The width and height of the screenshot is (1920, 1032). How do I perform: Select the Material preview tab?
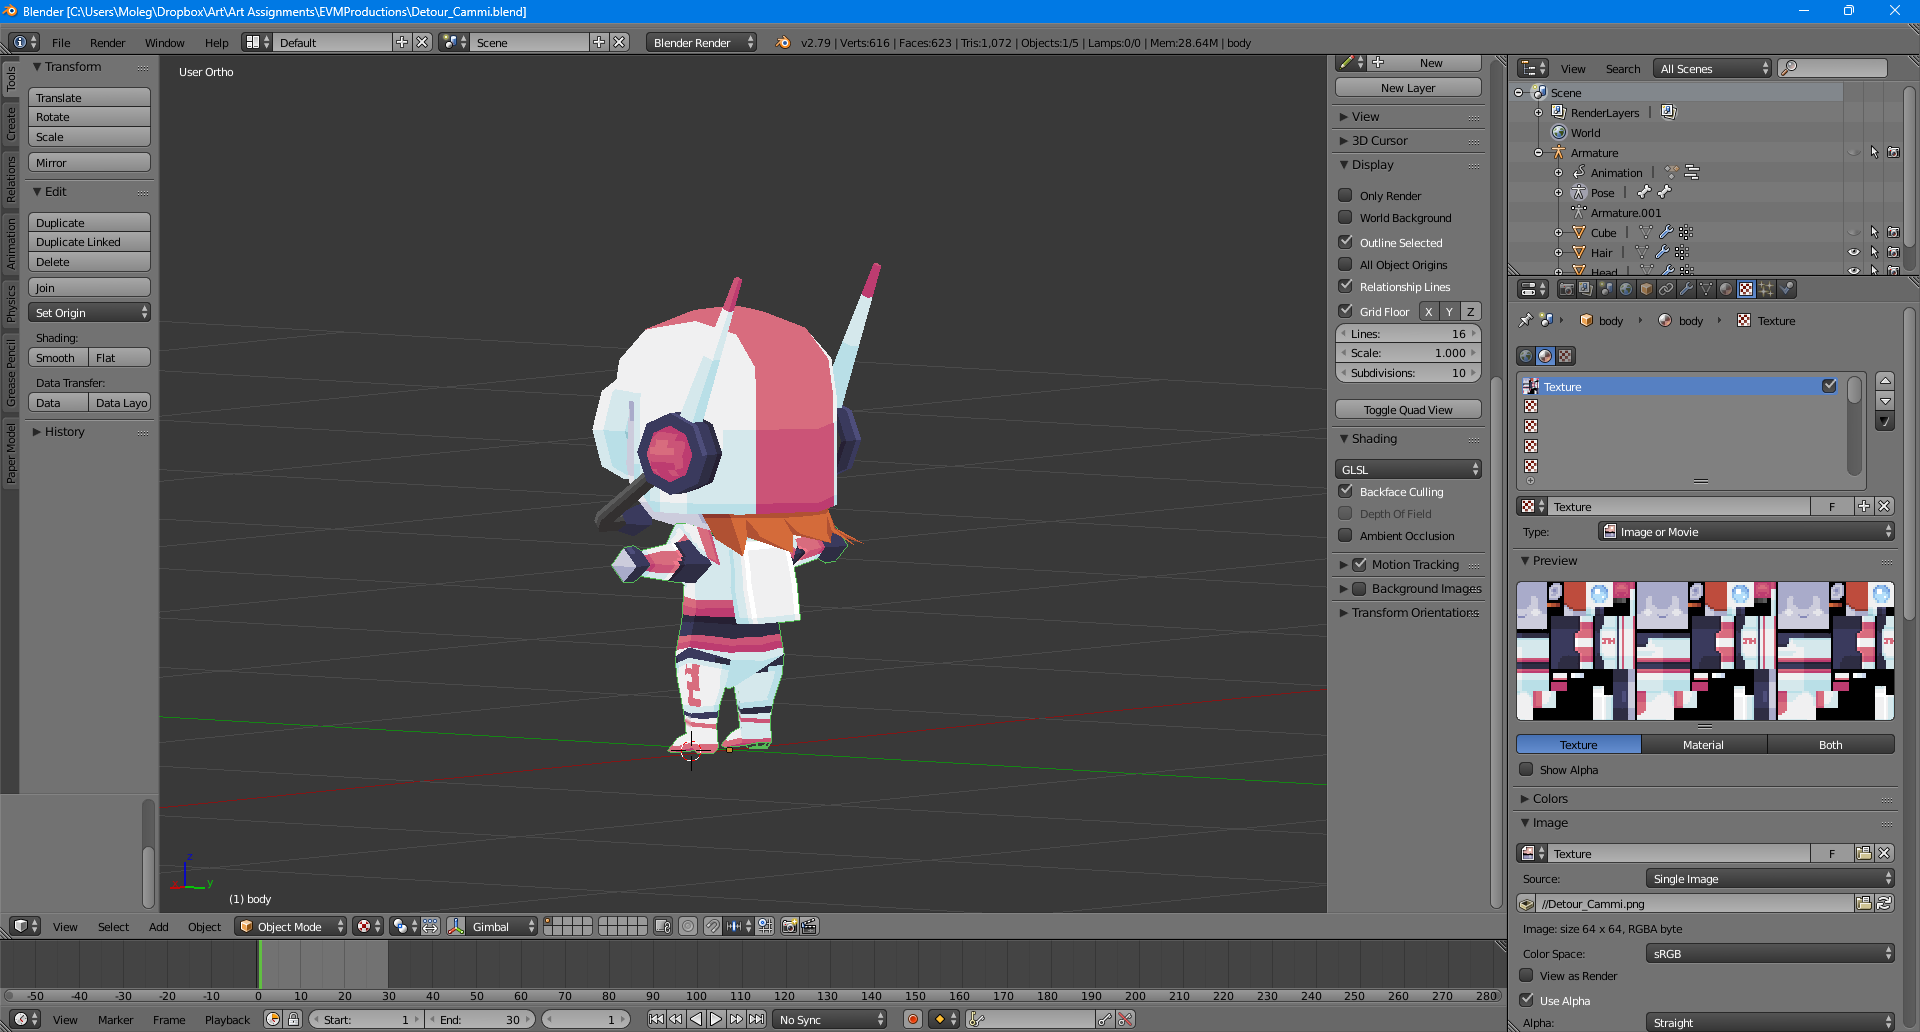[1703, 744]
